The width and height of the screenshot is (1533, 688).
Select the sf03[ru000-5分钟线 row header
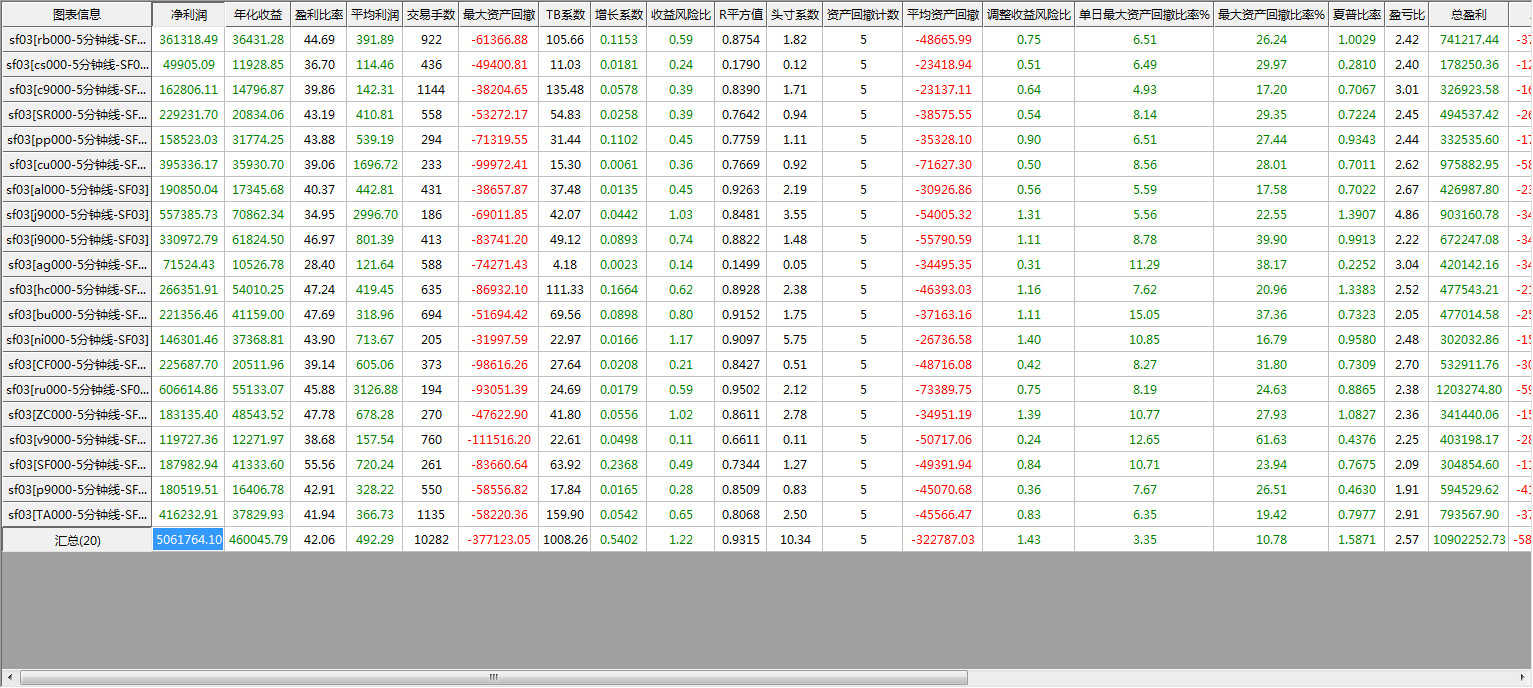click(x=77, y=390)
